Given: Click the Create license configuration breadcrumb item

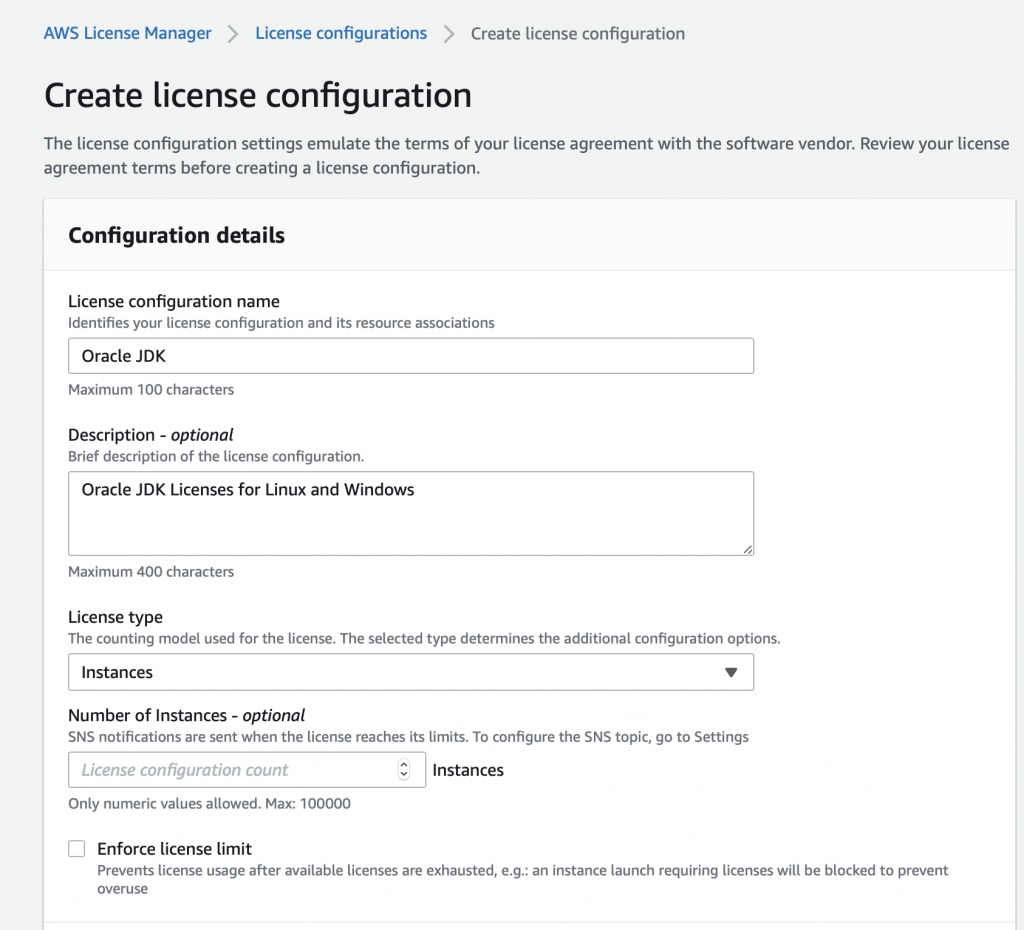Looking at the screenshot, I should tap(577, 33).
